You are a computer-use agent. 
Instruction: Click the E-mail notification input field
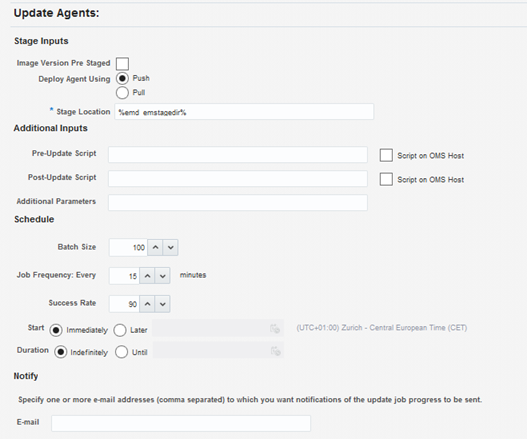[181, 424]
